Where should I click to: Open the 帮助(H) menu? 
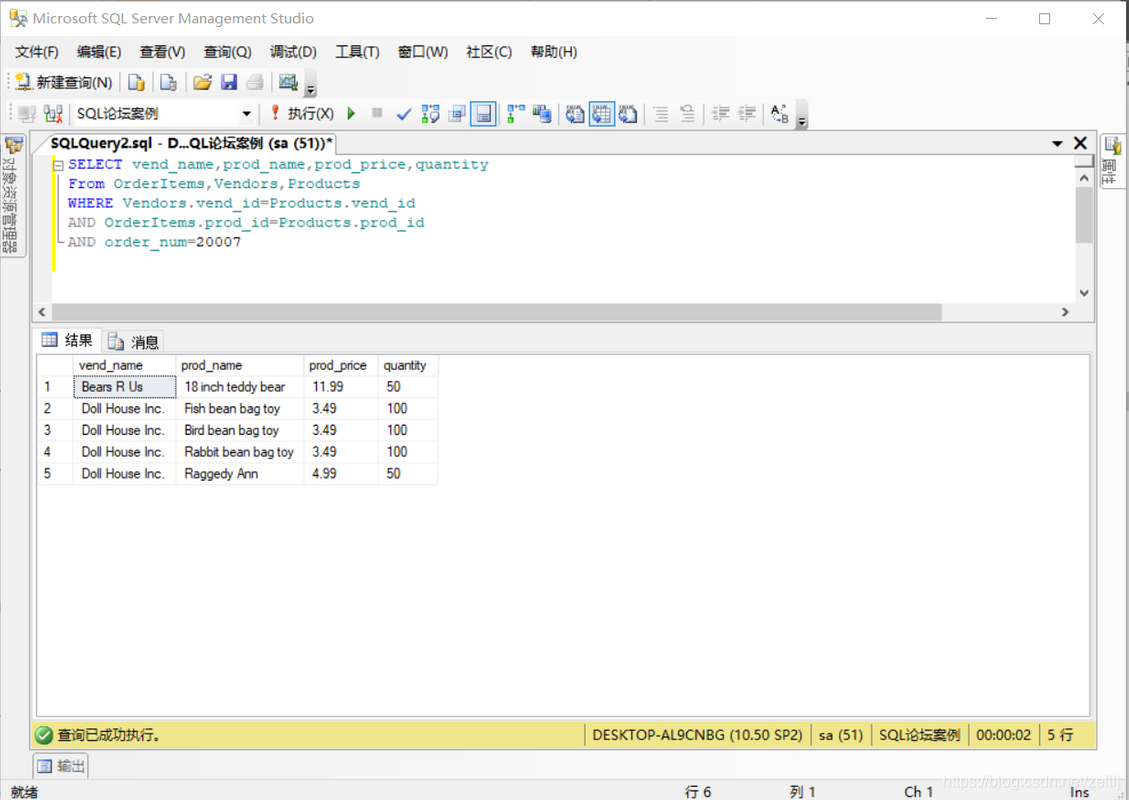tap(554, 52)
